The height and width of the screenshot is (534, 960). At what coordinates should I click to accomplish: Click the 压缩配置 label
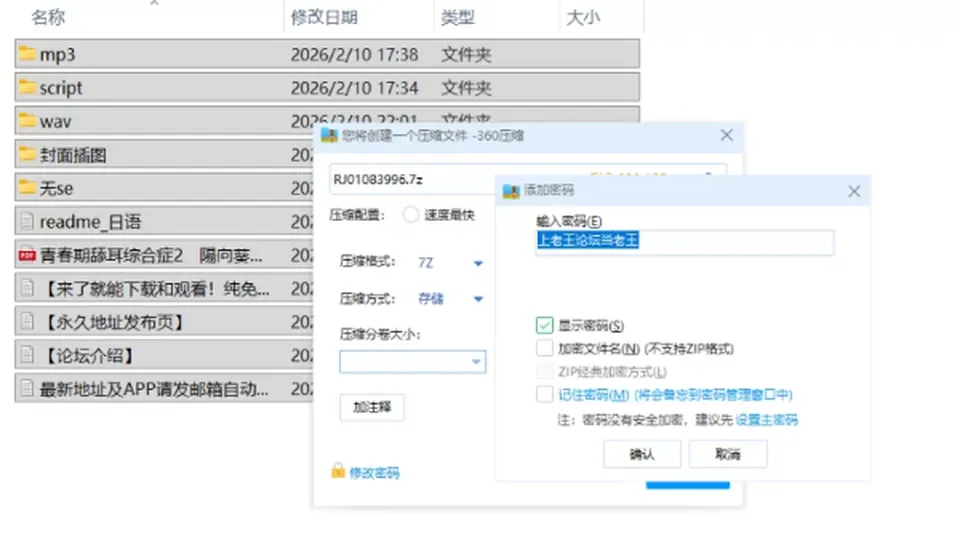(357, 215)
